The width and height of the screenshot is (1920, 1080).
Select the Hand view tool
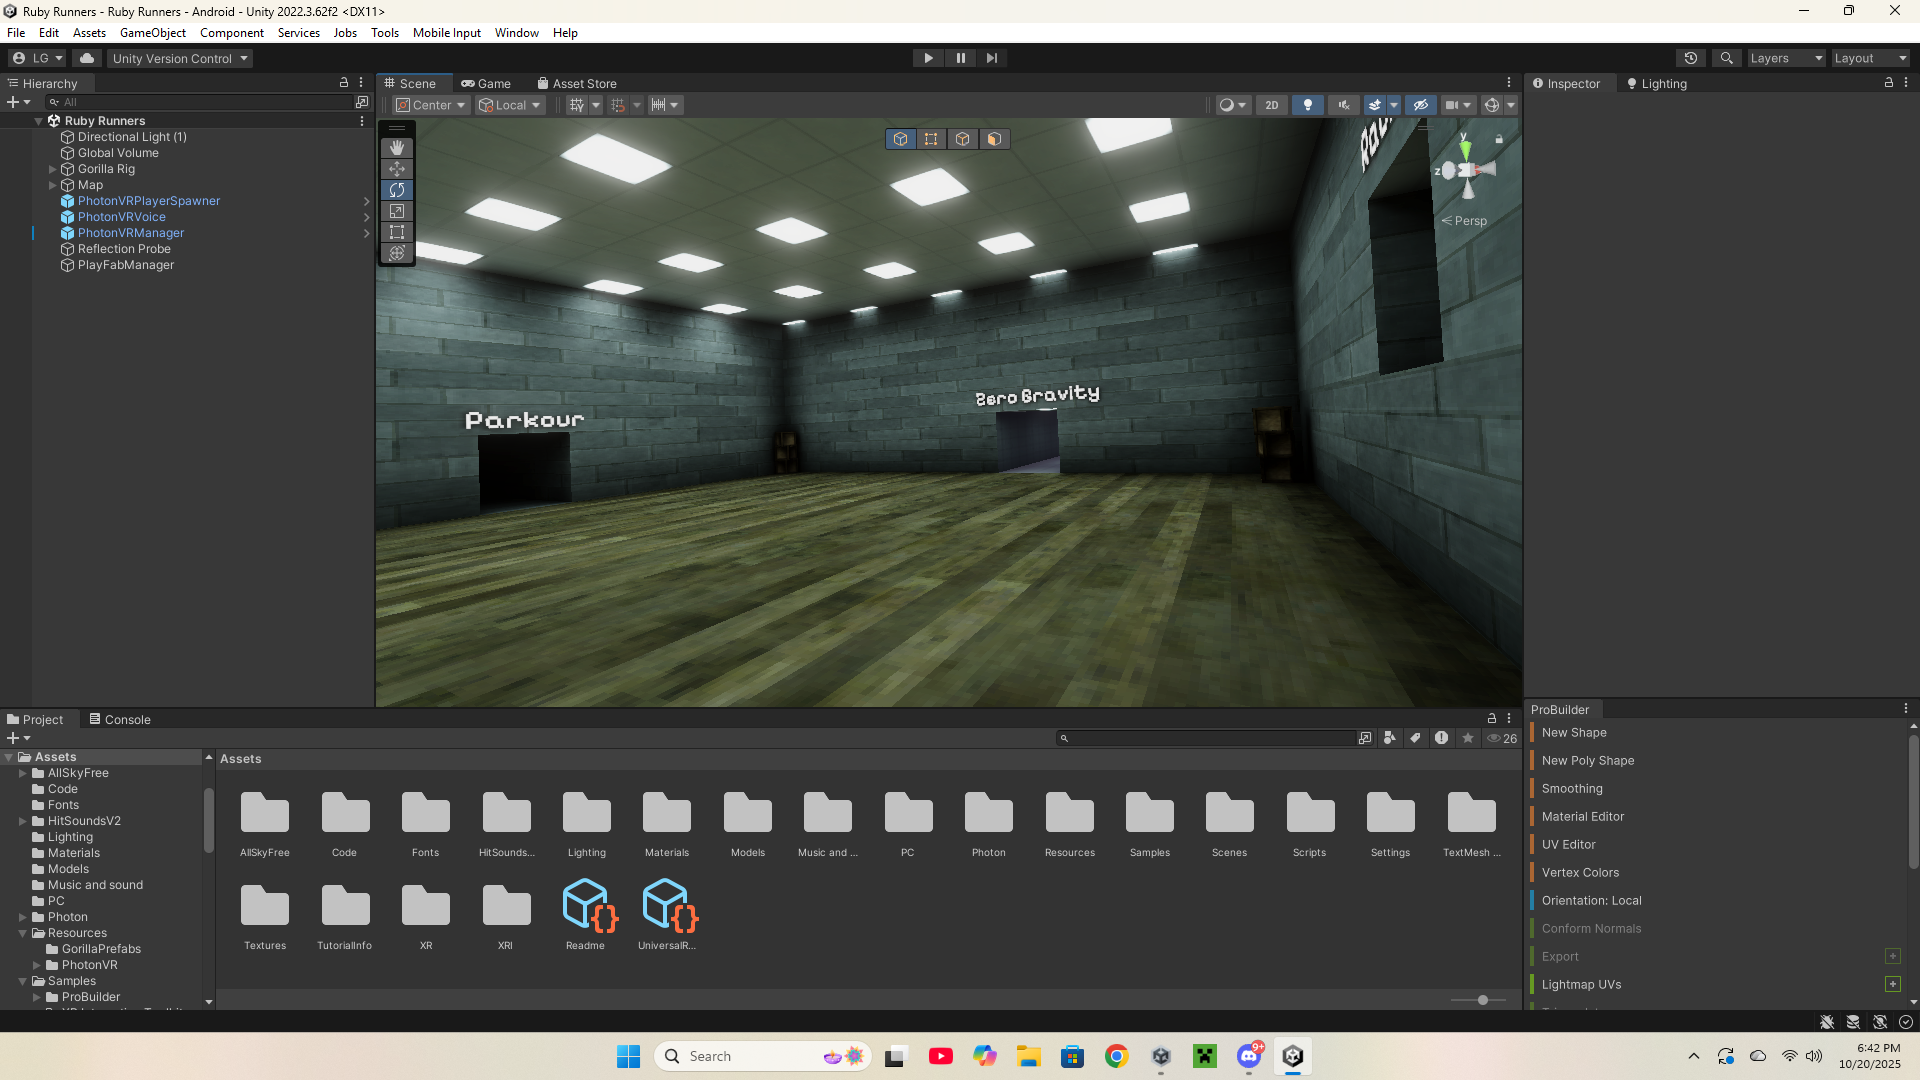coord(397,148)
